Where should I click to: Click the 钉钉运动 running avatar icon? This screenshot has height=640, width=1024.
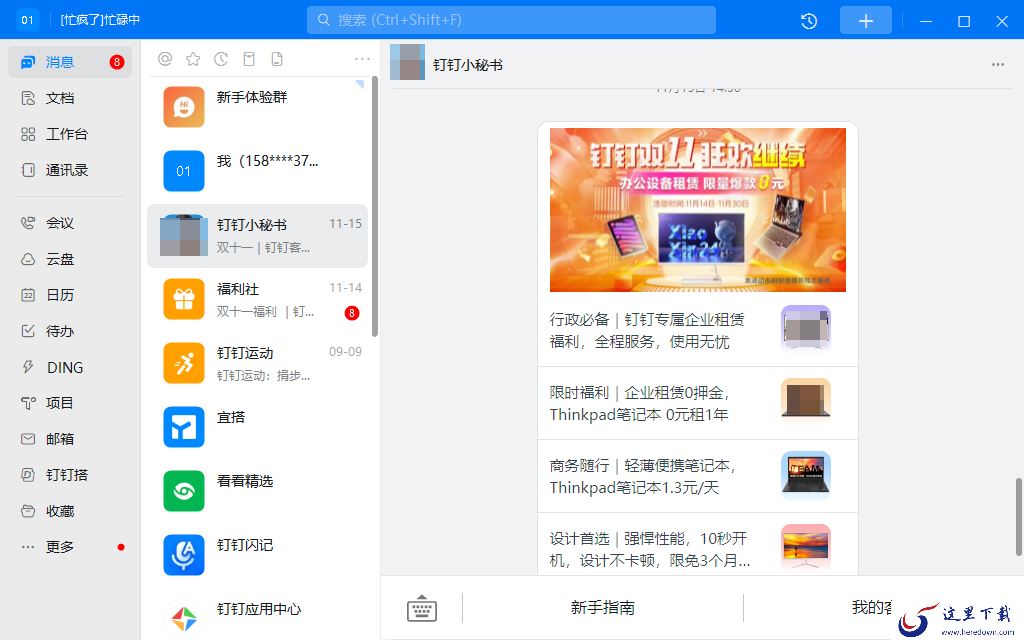pyautogui.click(x=184, y=363)
